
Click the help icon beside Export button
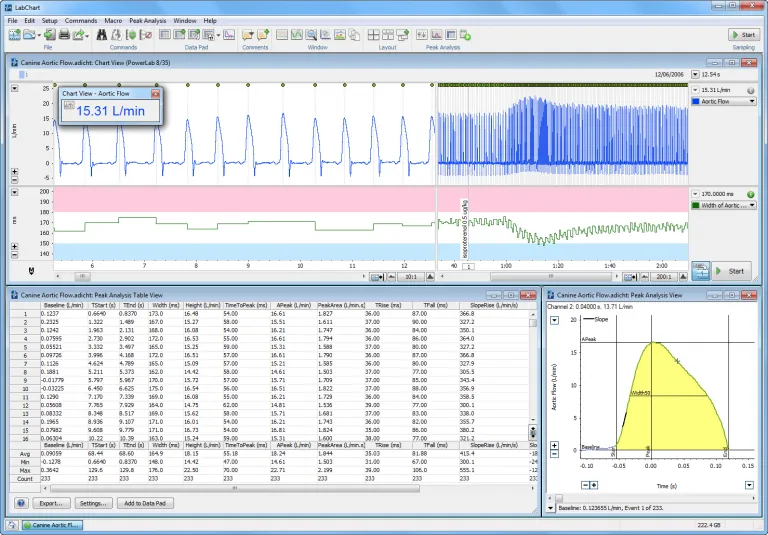(20, 503)
